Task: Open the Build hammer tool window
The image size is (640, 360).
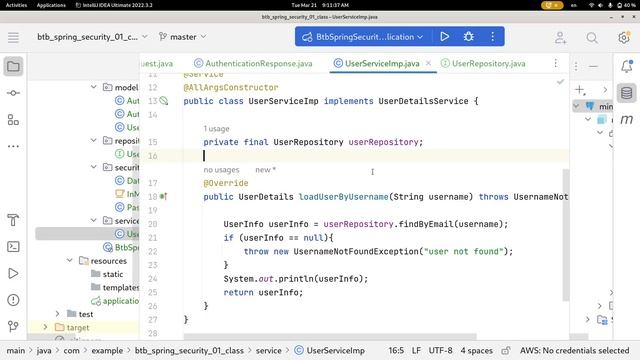Action: click(x=13, y=220)
